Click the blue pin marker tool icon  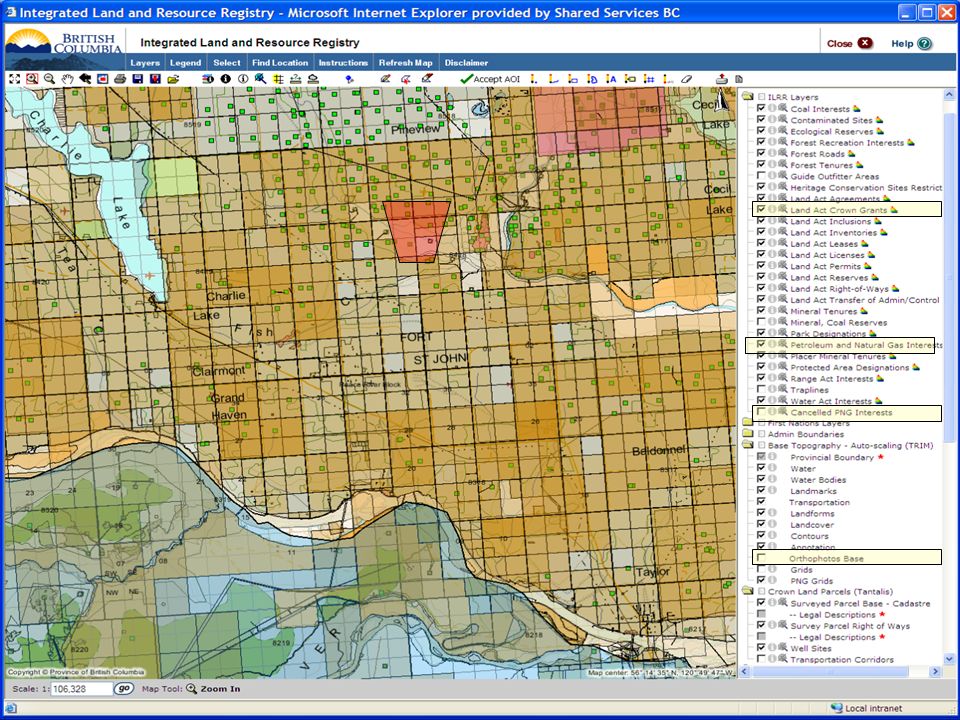tap(350, 79)
